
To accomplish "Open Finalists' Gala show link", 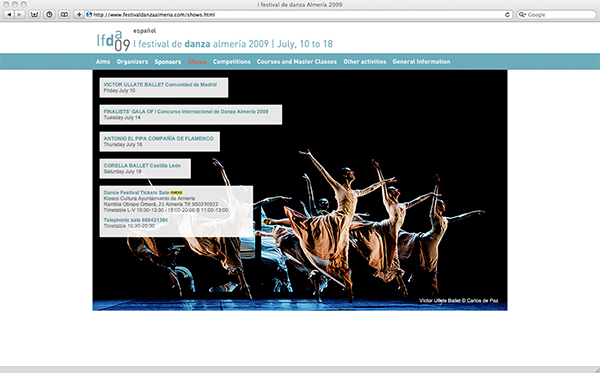I will coord(186,112).
